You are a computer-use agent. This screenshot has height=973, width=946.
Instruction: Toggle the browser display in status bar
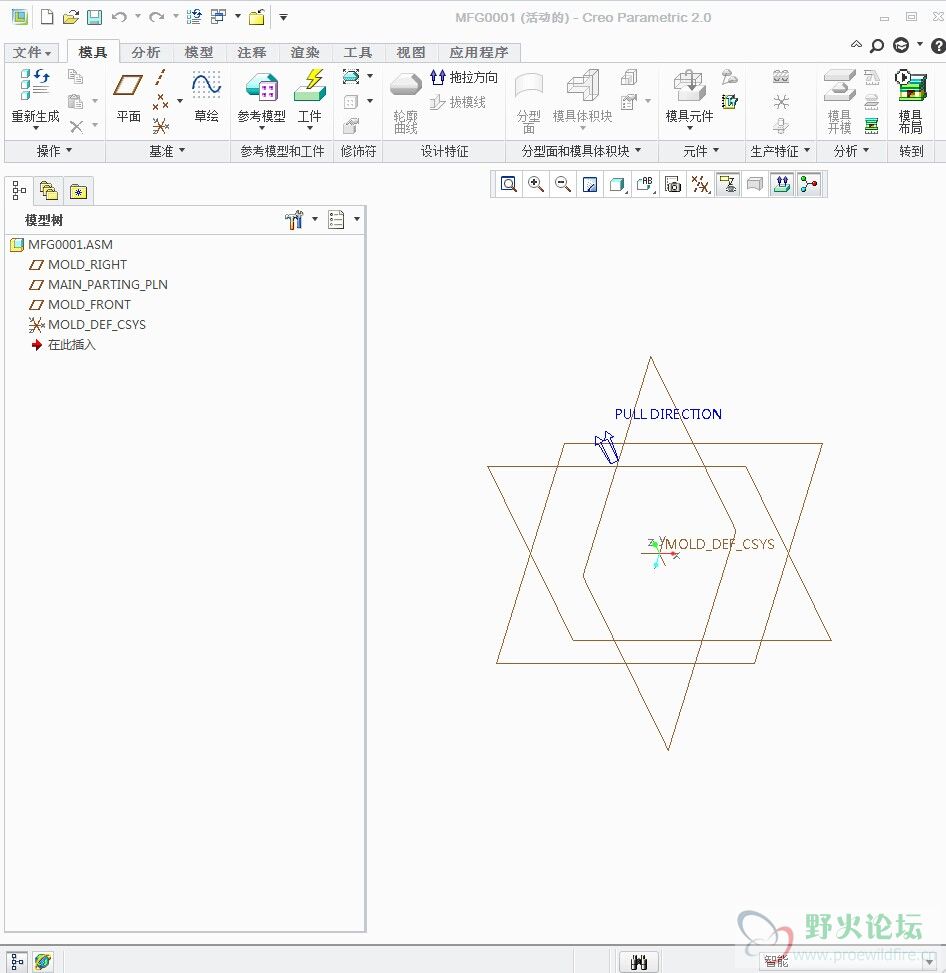pyautogui.click(x=43, y=962)
